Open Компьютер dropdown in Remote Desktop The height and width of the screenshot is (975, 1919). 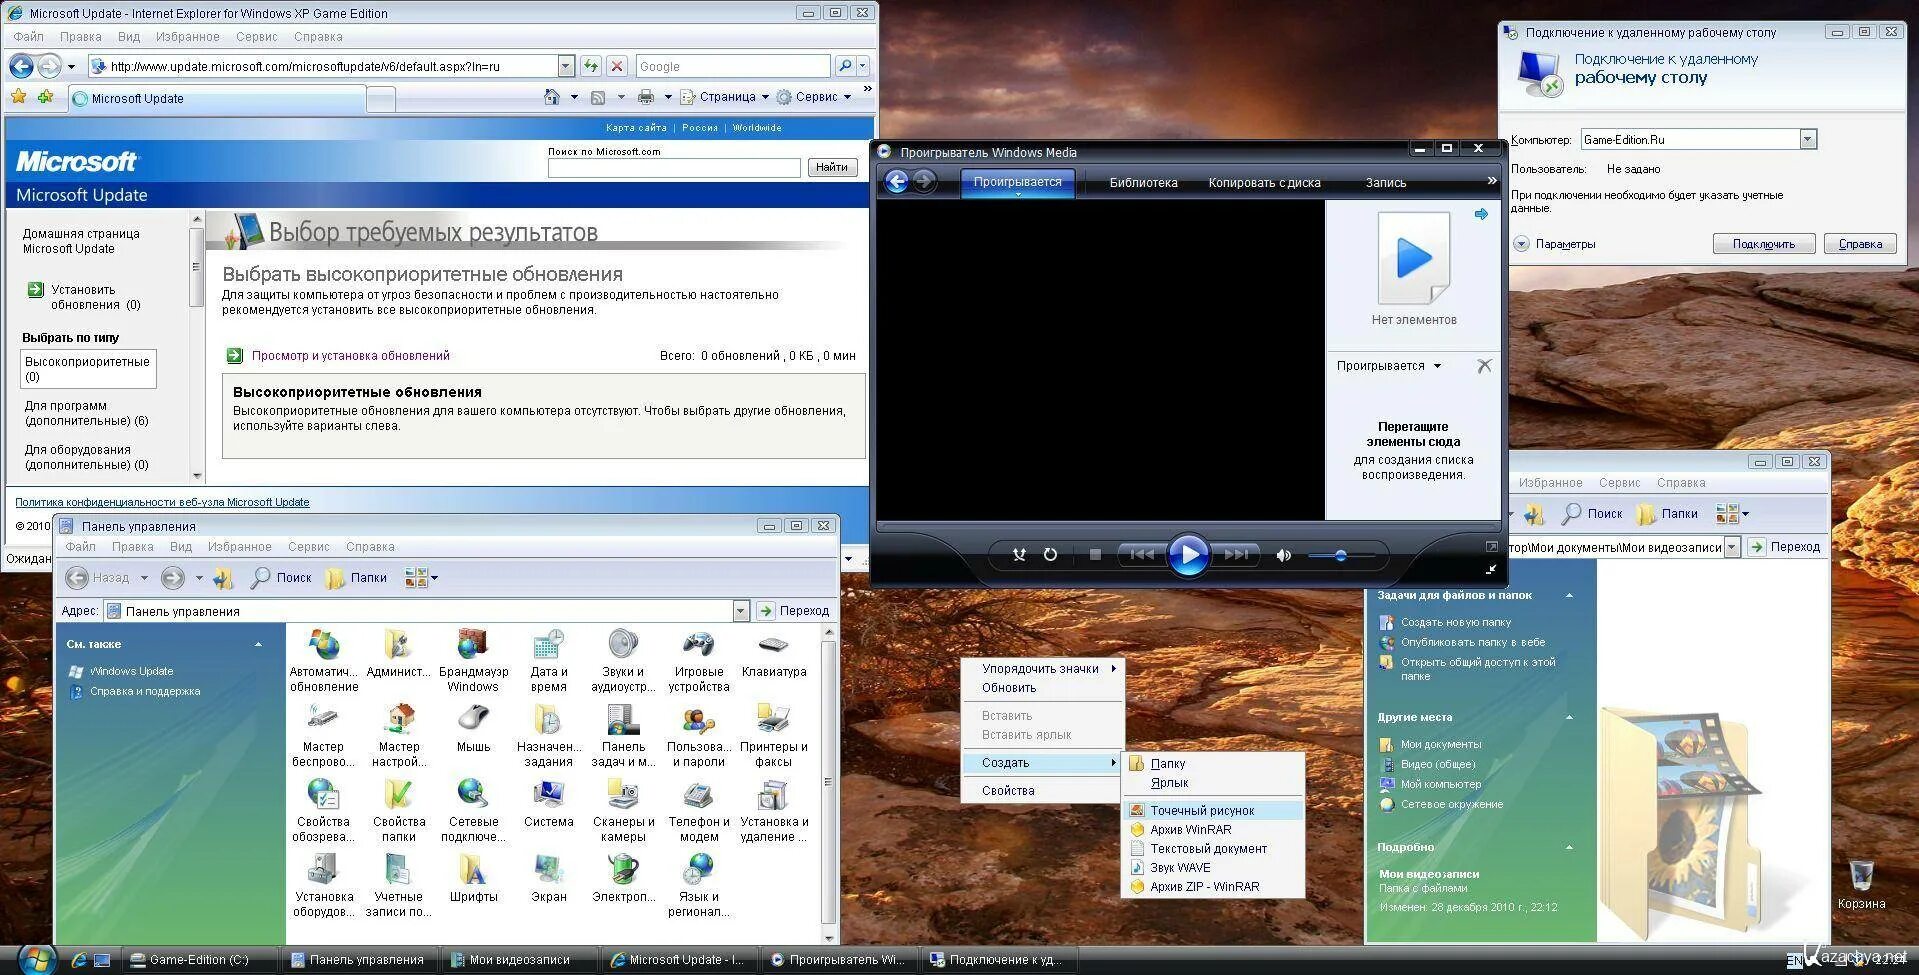pyautogui.click(x=1807, y=140)
